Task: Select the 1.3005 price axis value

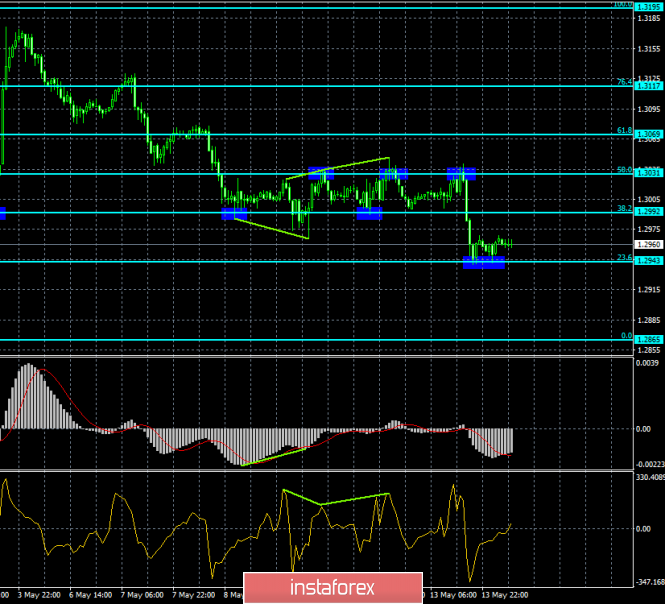Action: tap(649, 199)
